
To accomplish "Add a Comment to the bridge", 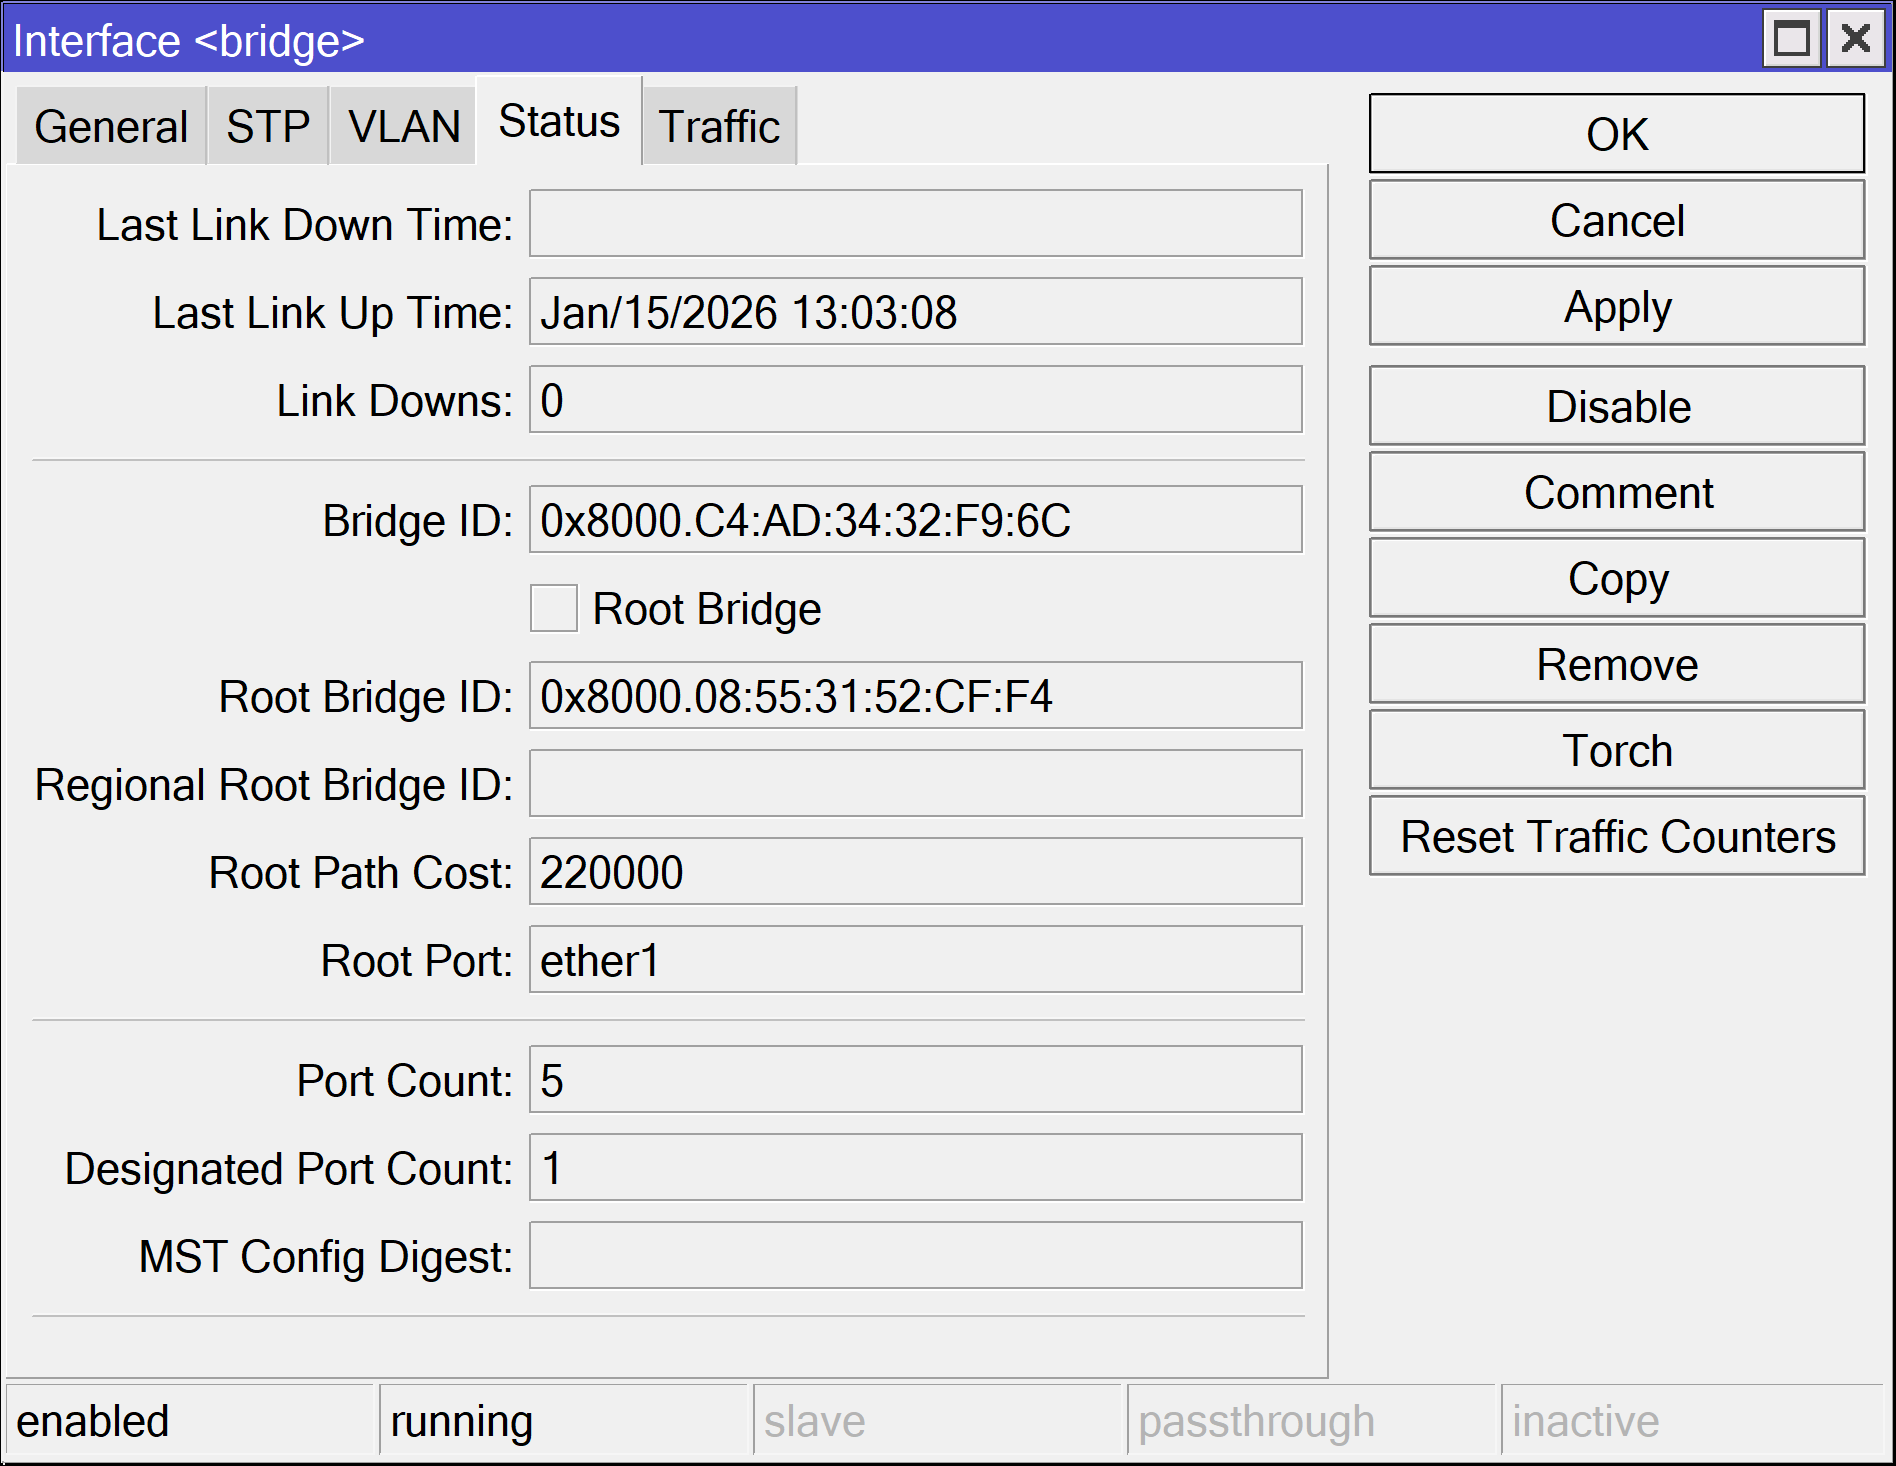I will pyautogui.click(x=1615, y=492).
